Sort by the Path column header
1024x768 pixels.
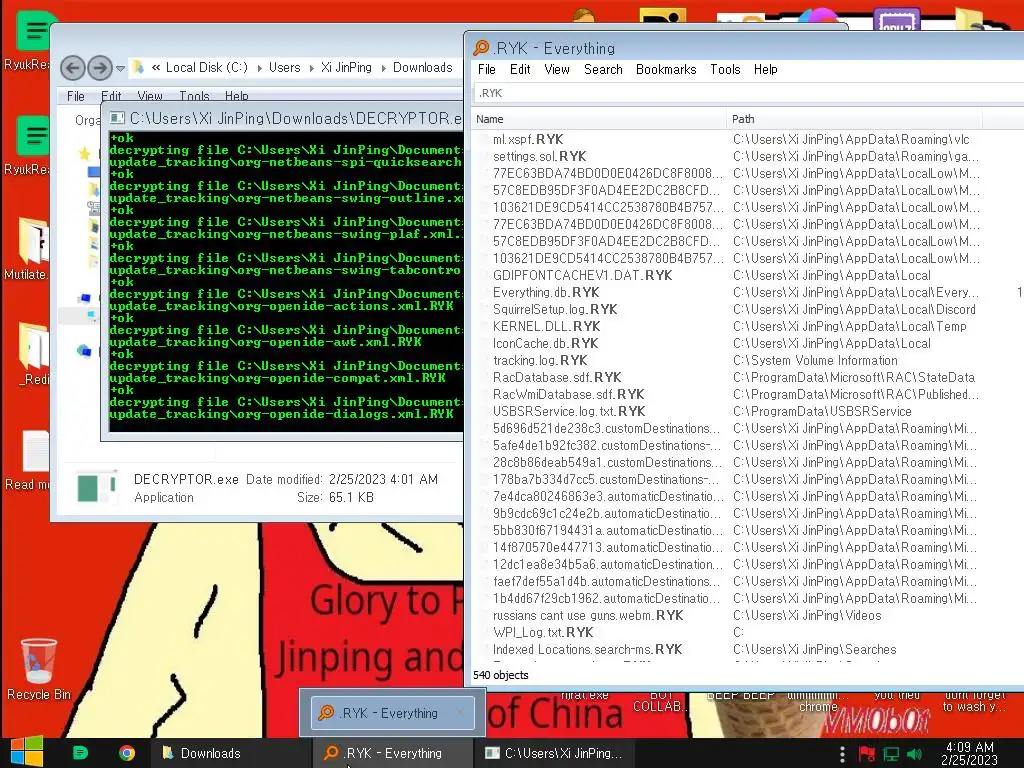[x=854, y=119]
